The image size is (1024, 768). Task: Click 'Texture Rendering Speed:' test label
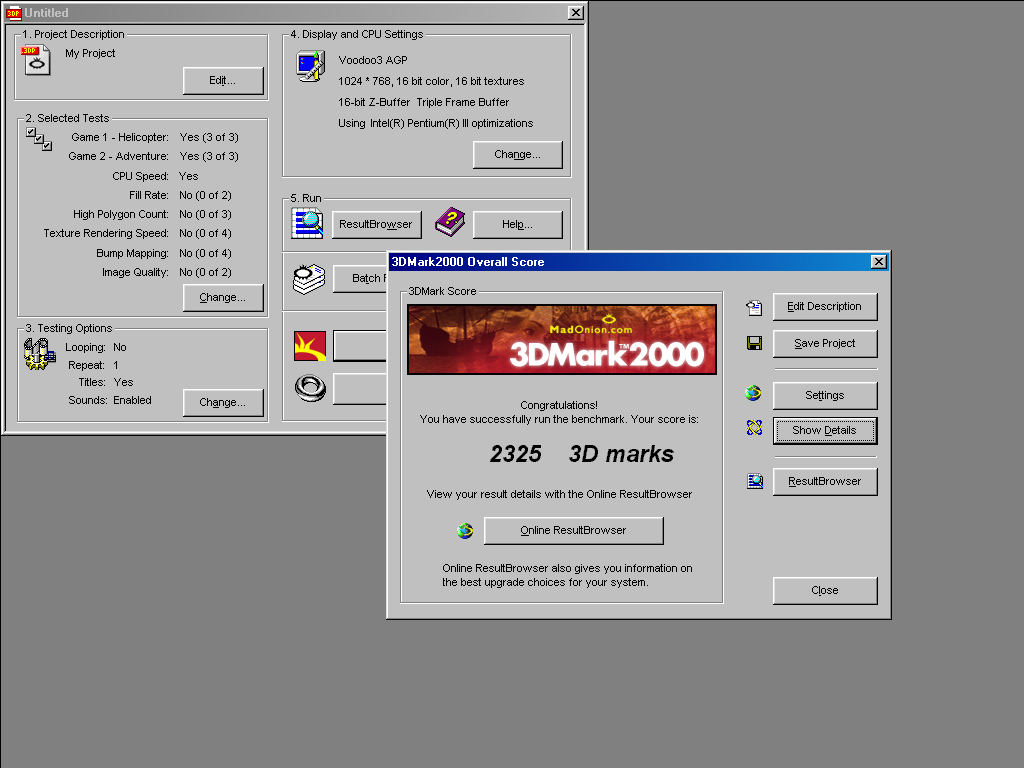(x=106, y=233)
